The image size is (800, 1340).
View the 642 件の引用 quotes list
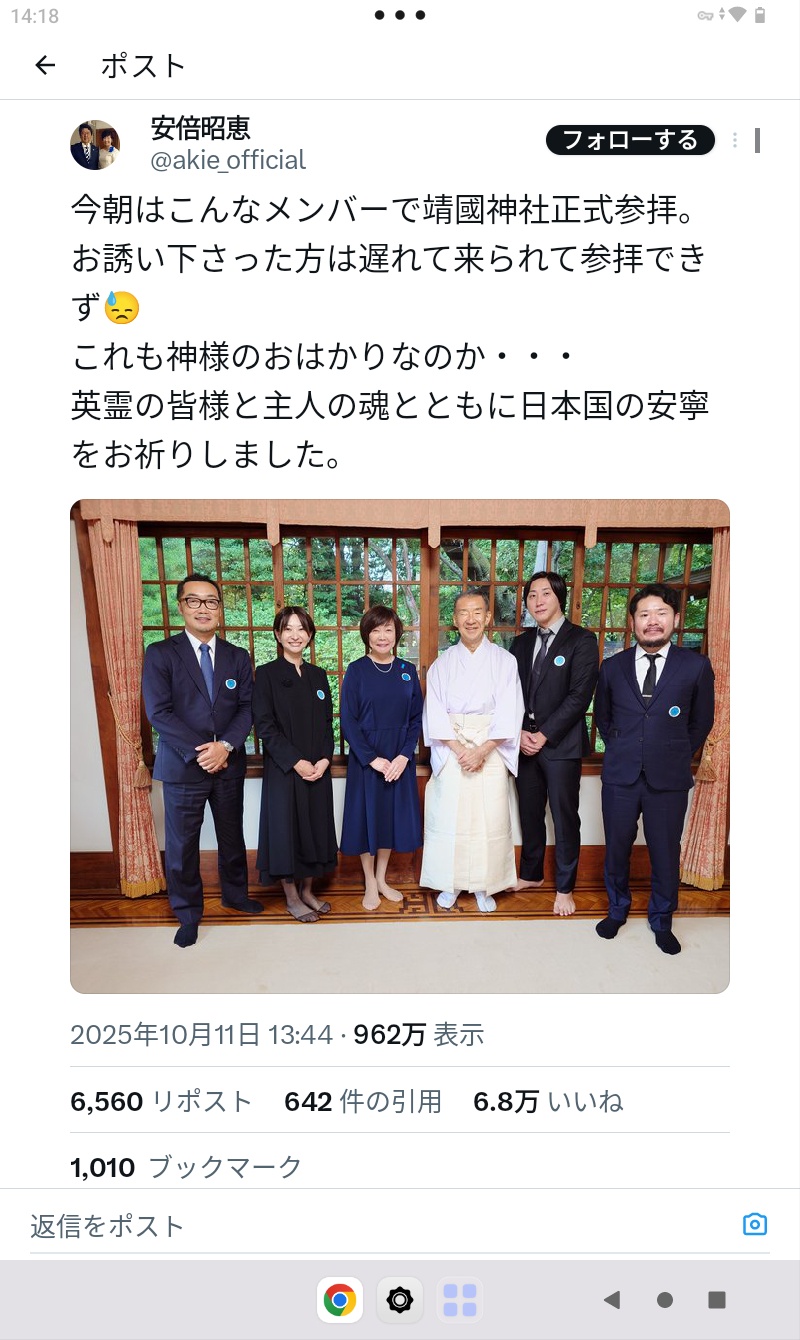tap(363, 1101)
